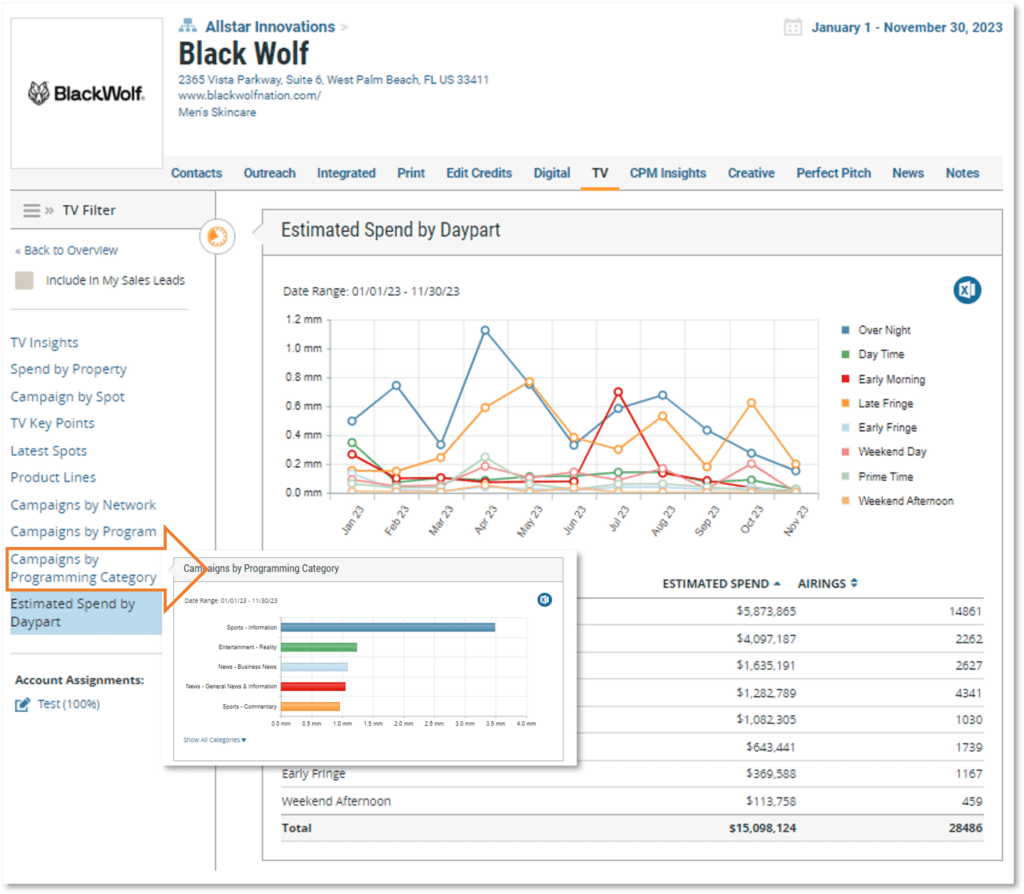Switch to the CPM Insights tab

coord(667,173)
